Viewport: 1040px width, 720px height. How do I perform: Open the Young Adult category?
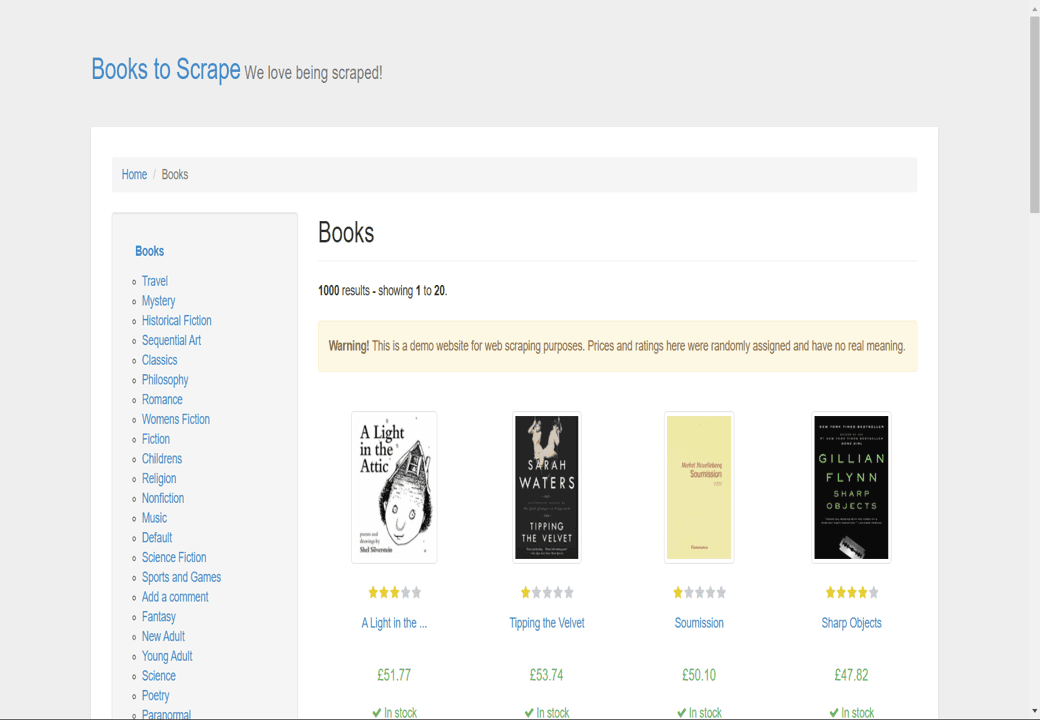click(167, 656)
